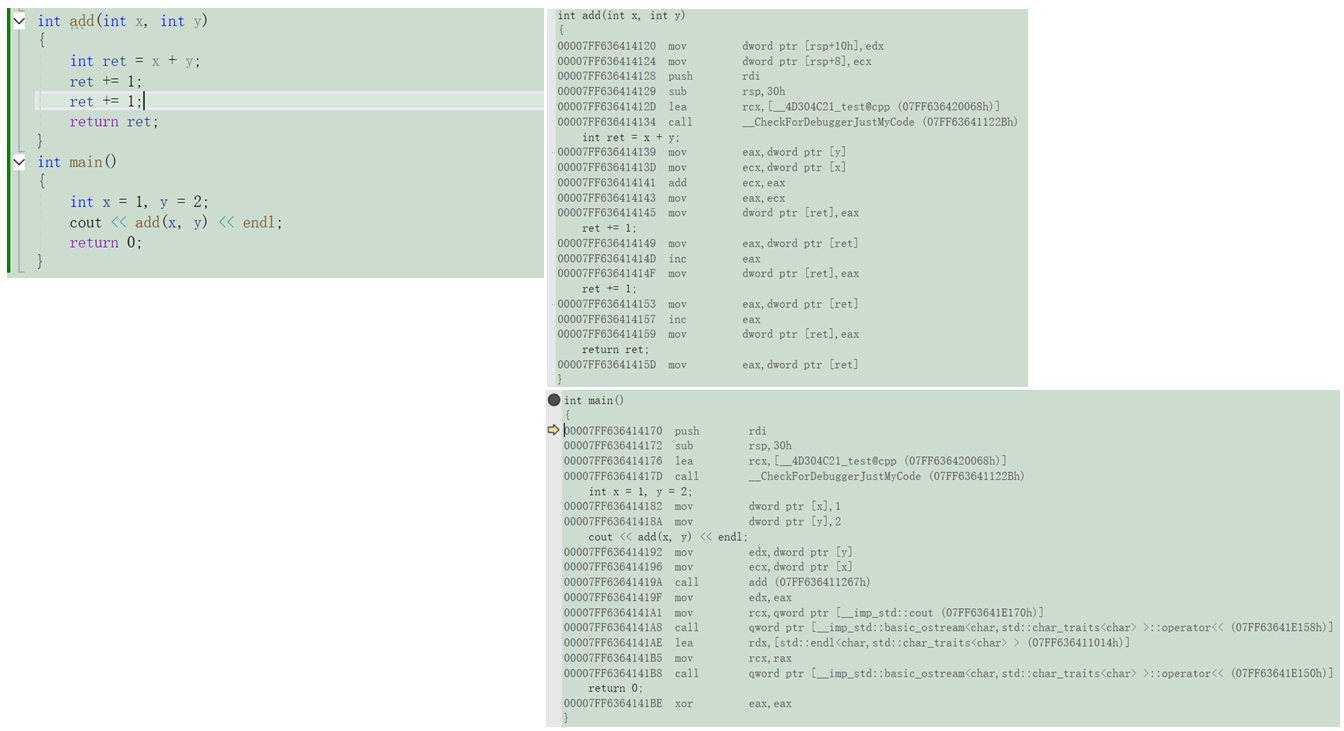This screenshot has width=1344, height=731.
Task: Select 'mov dword ptr [y],2' at 00007FF63641418A
Action: tap(702, 522)
